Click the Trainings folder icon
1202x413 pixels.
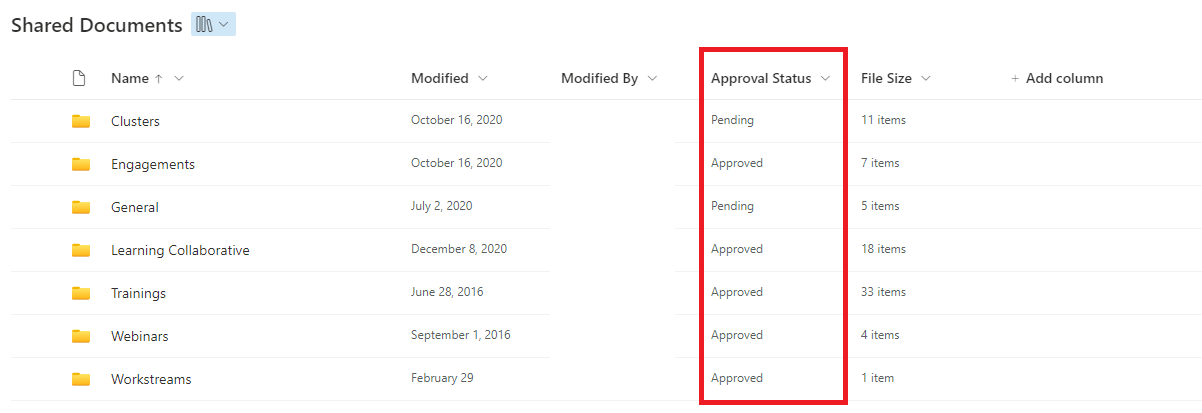(81, 293)
